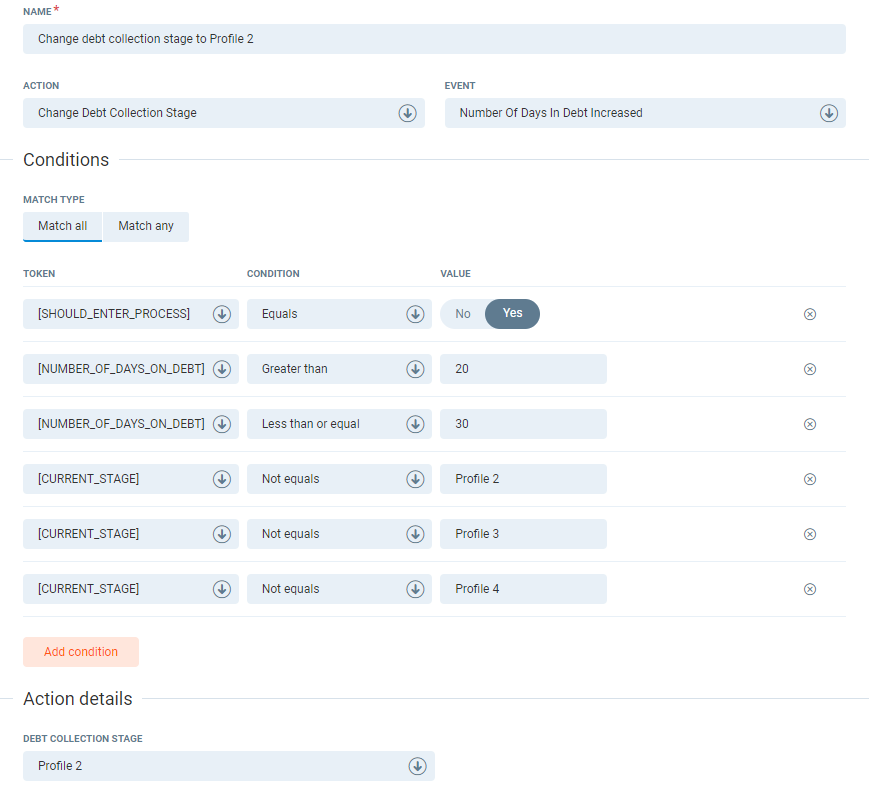869x810 pixels.
Task: Click the Name input field
Action: [434, 39]
